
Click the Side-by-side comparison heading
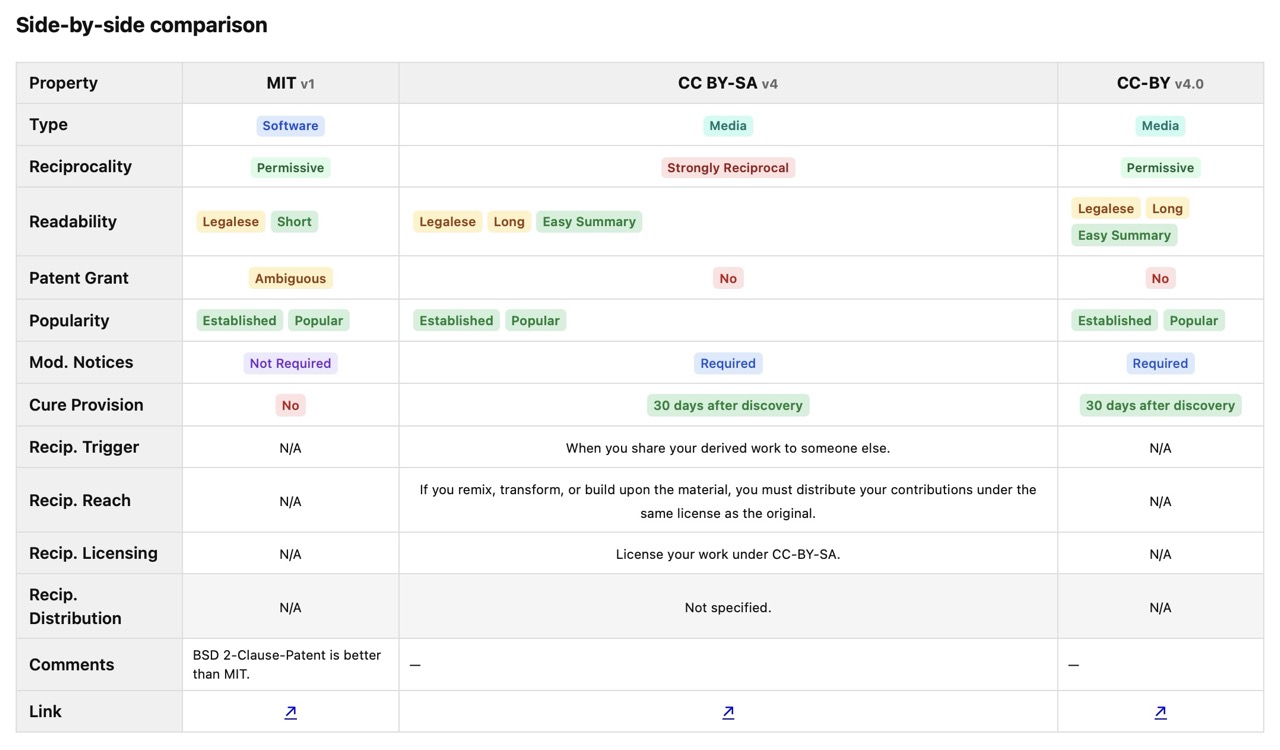point(142,25)
